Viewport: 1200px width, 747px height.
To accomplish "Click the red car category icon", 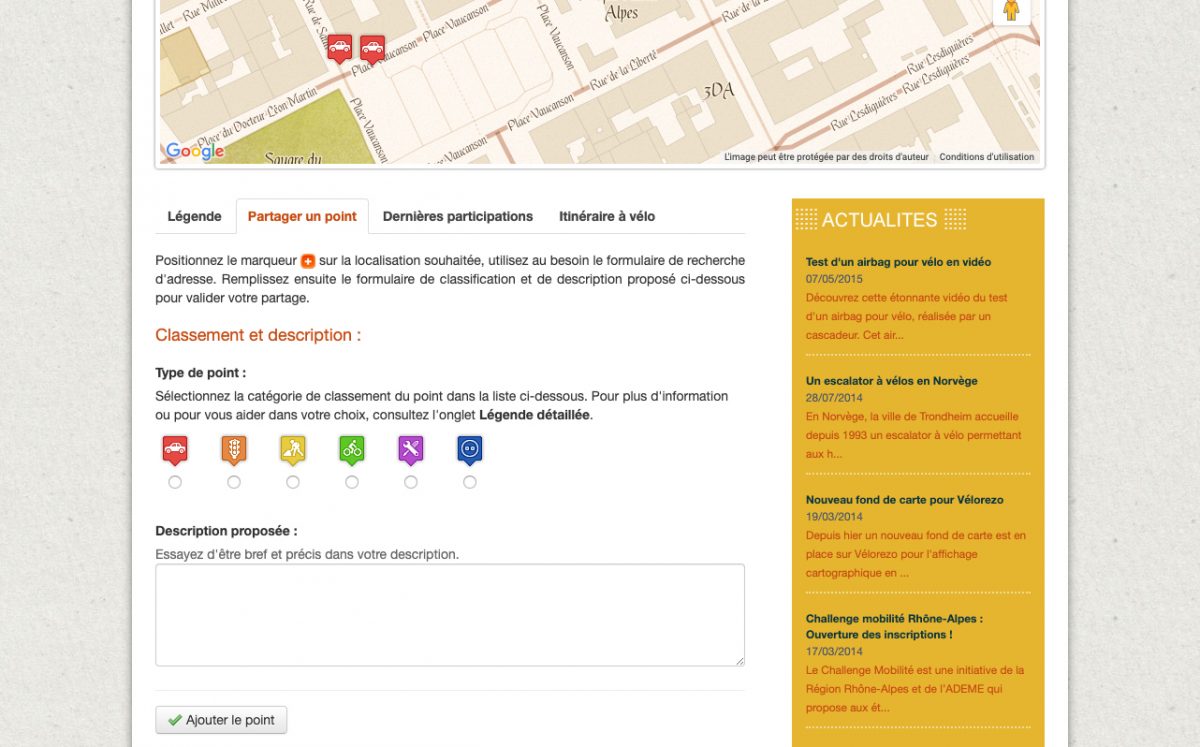I will click(175, 450).
